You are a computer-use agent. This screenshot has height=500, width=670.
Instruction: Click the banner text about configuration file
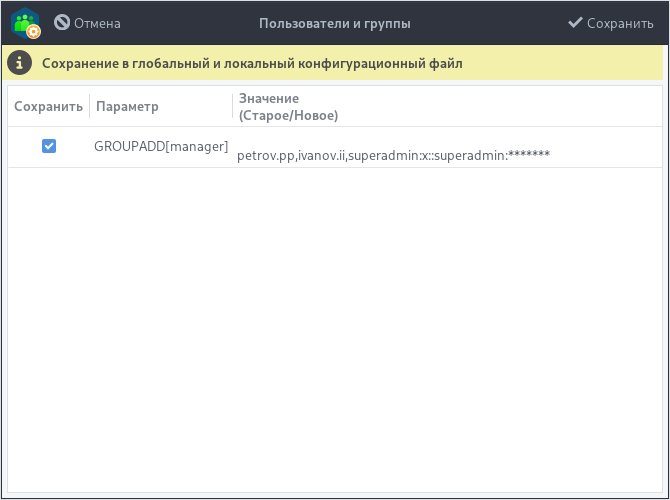pos(252,64)
